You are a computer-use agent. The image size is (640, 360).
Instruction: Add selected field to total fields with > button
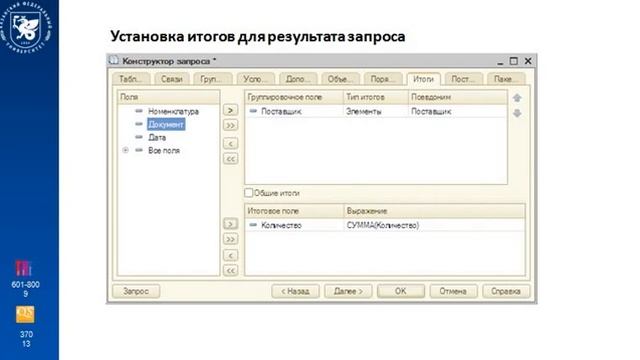pos(230,224)
